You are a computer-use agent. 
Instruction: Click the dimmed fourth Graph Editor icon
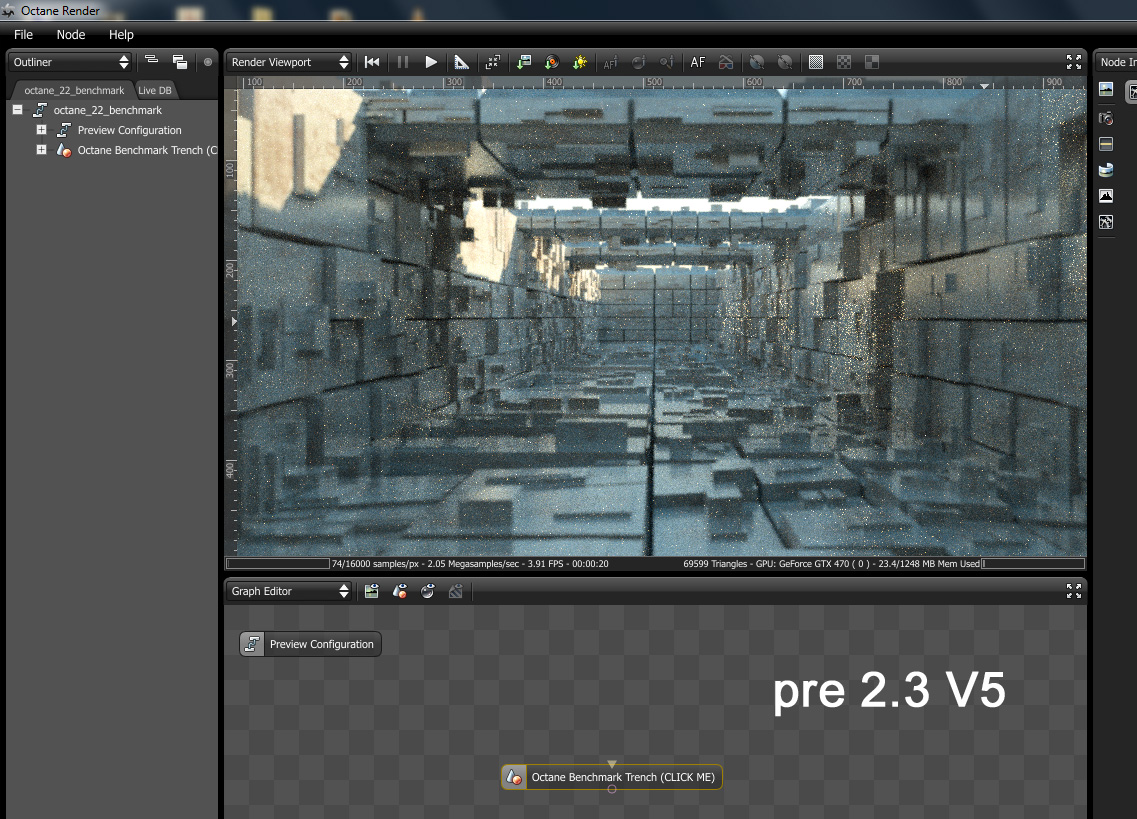pyautogui.click(x=455, y=591)
